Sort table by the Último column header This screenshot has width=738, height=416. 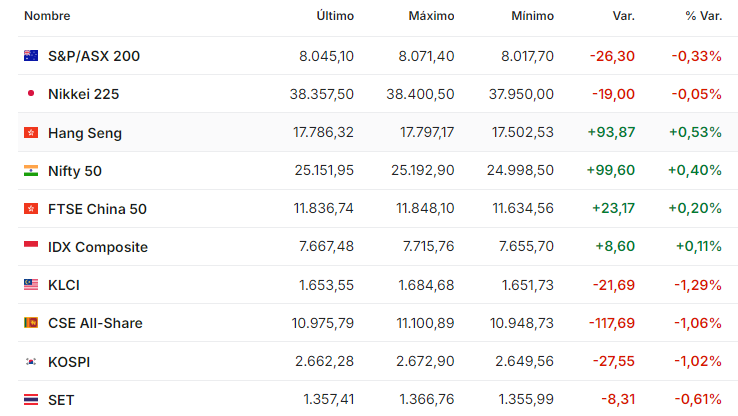pos(335,16)
